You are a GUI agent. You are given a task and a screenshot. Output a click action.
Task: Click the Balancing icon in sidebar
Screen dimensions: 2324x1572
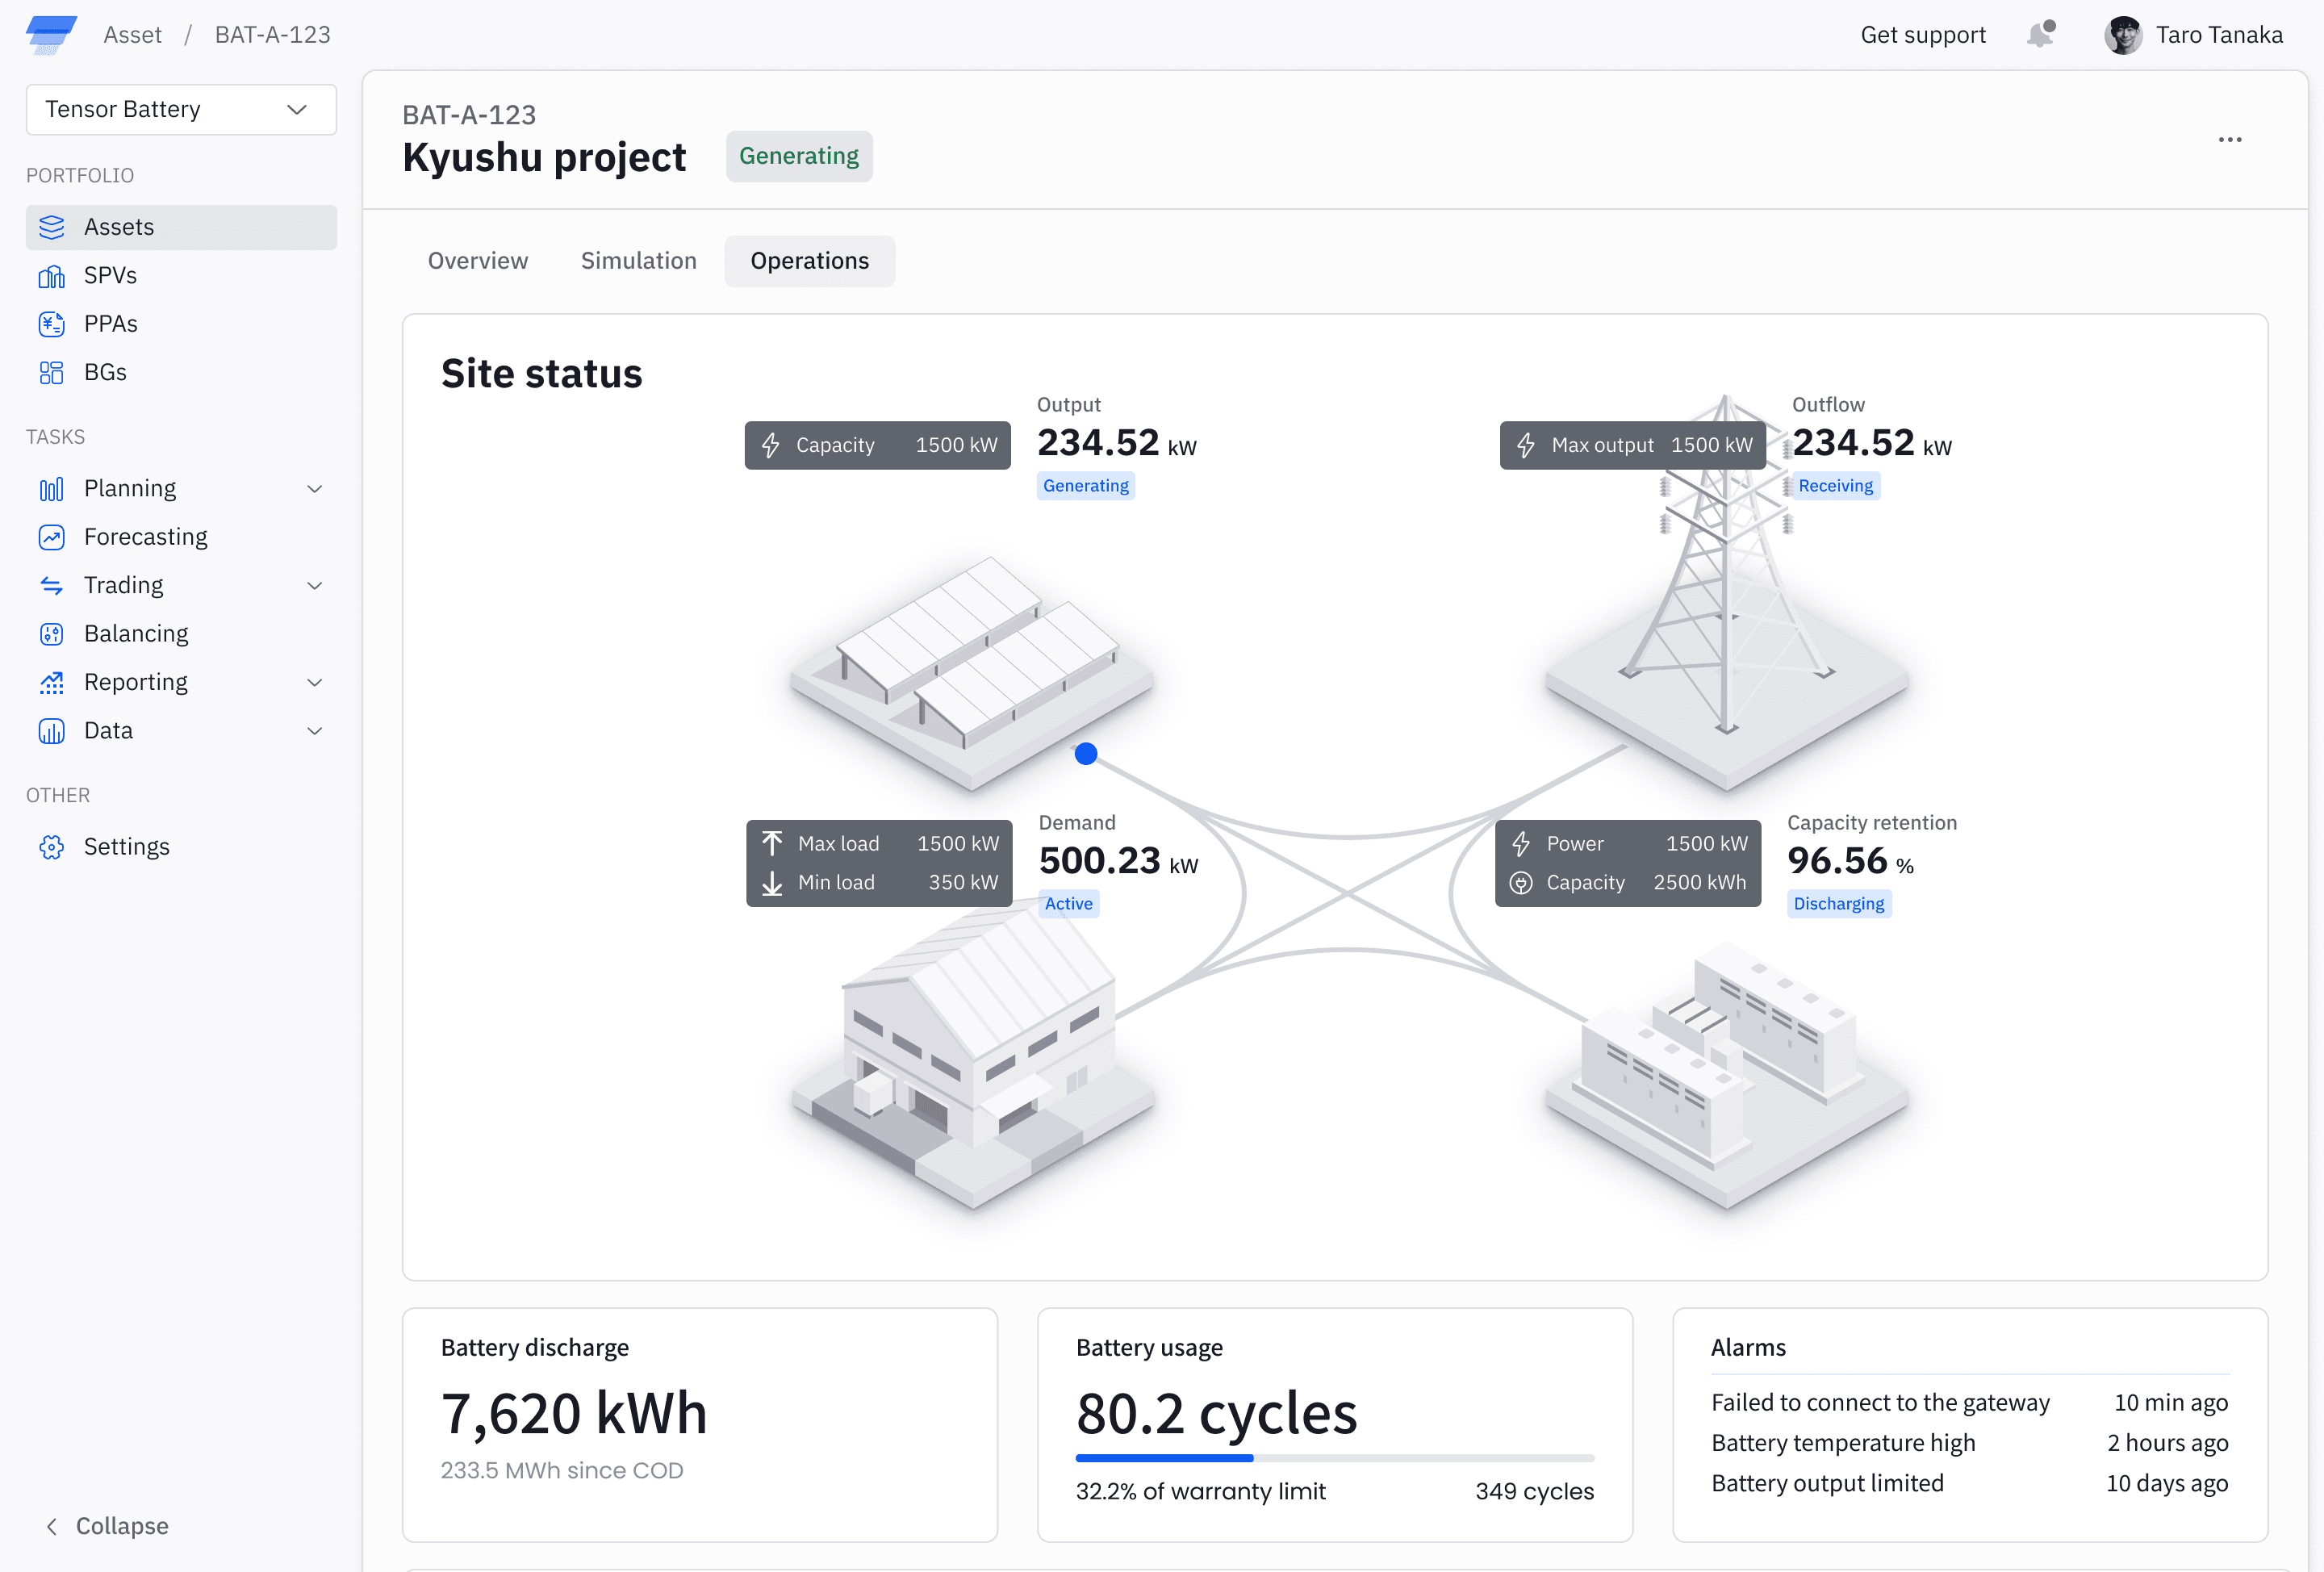[51, 634]
